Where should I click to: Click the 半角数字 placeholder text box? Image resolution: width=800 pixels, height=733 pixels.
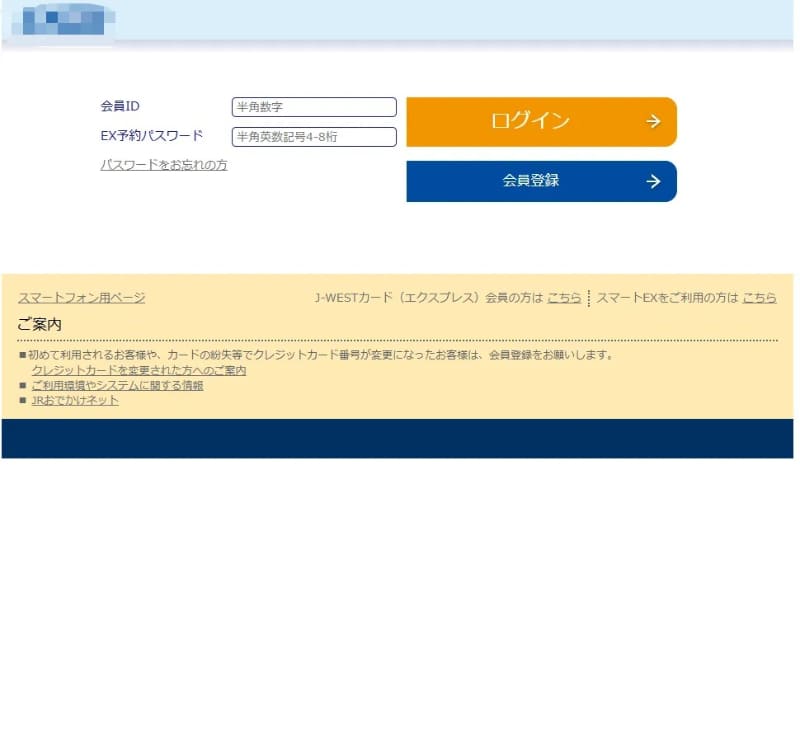pyautogui.click(x=313, y=106)
